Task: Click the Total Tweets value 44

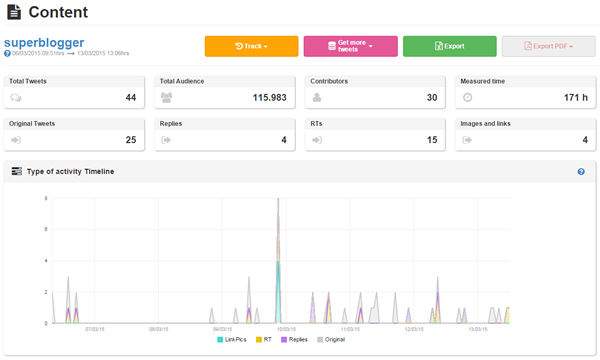Action: pos(131,98)
